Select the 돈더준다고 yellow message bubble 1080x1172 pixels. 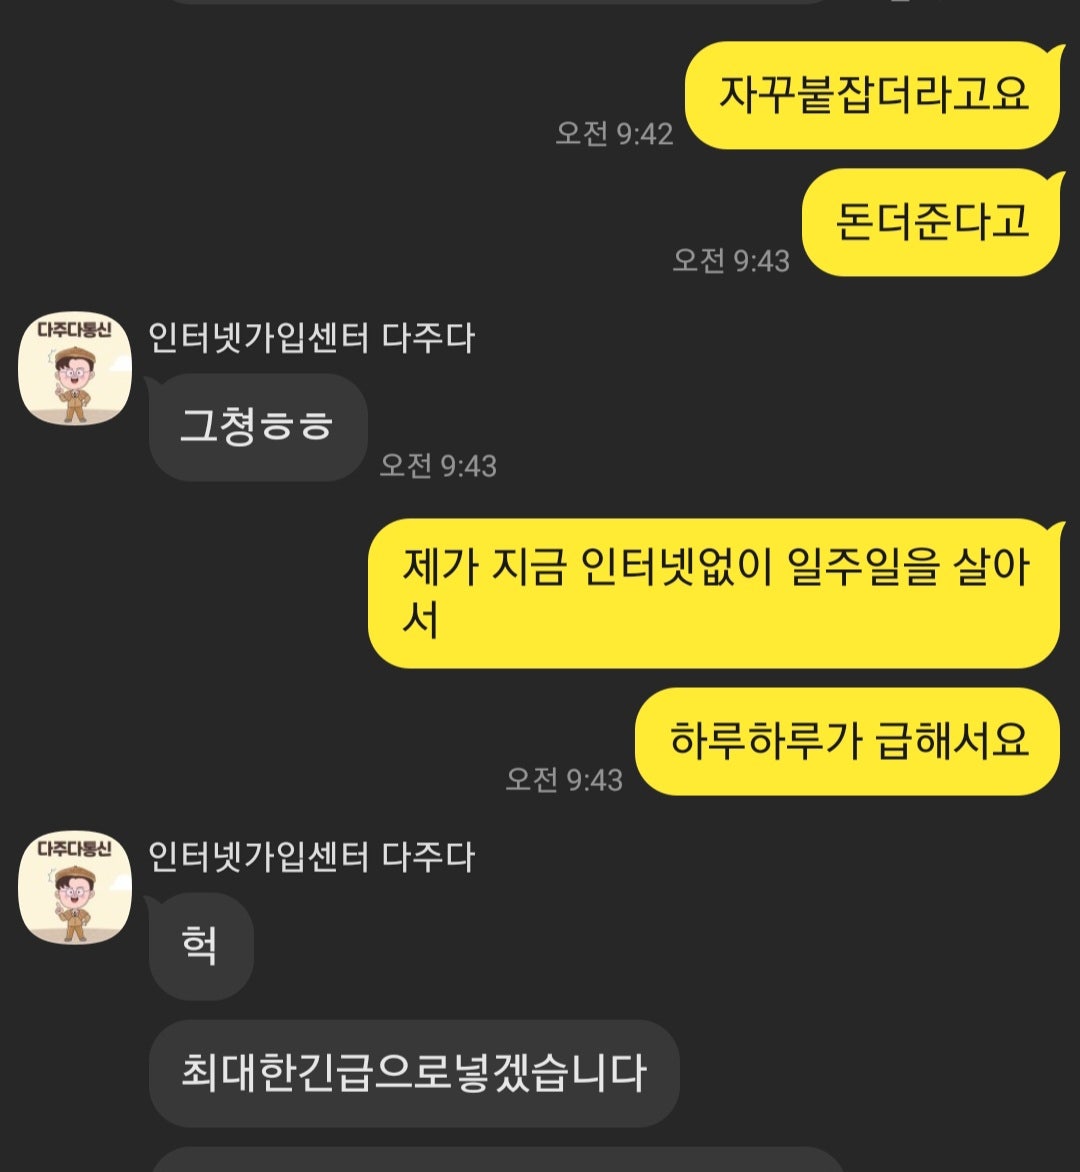[x=931, y=222]
